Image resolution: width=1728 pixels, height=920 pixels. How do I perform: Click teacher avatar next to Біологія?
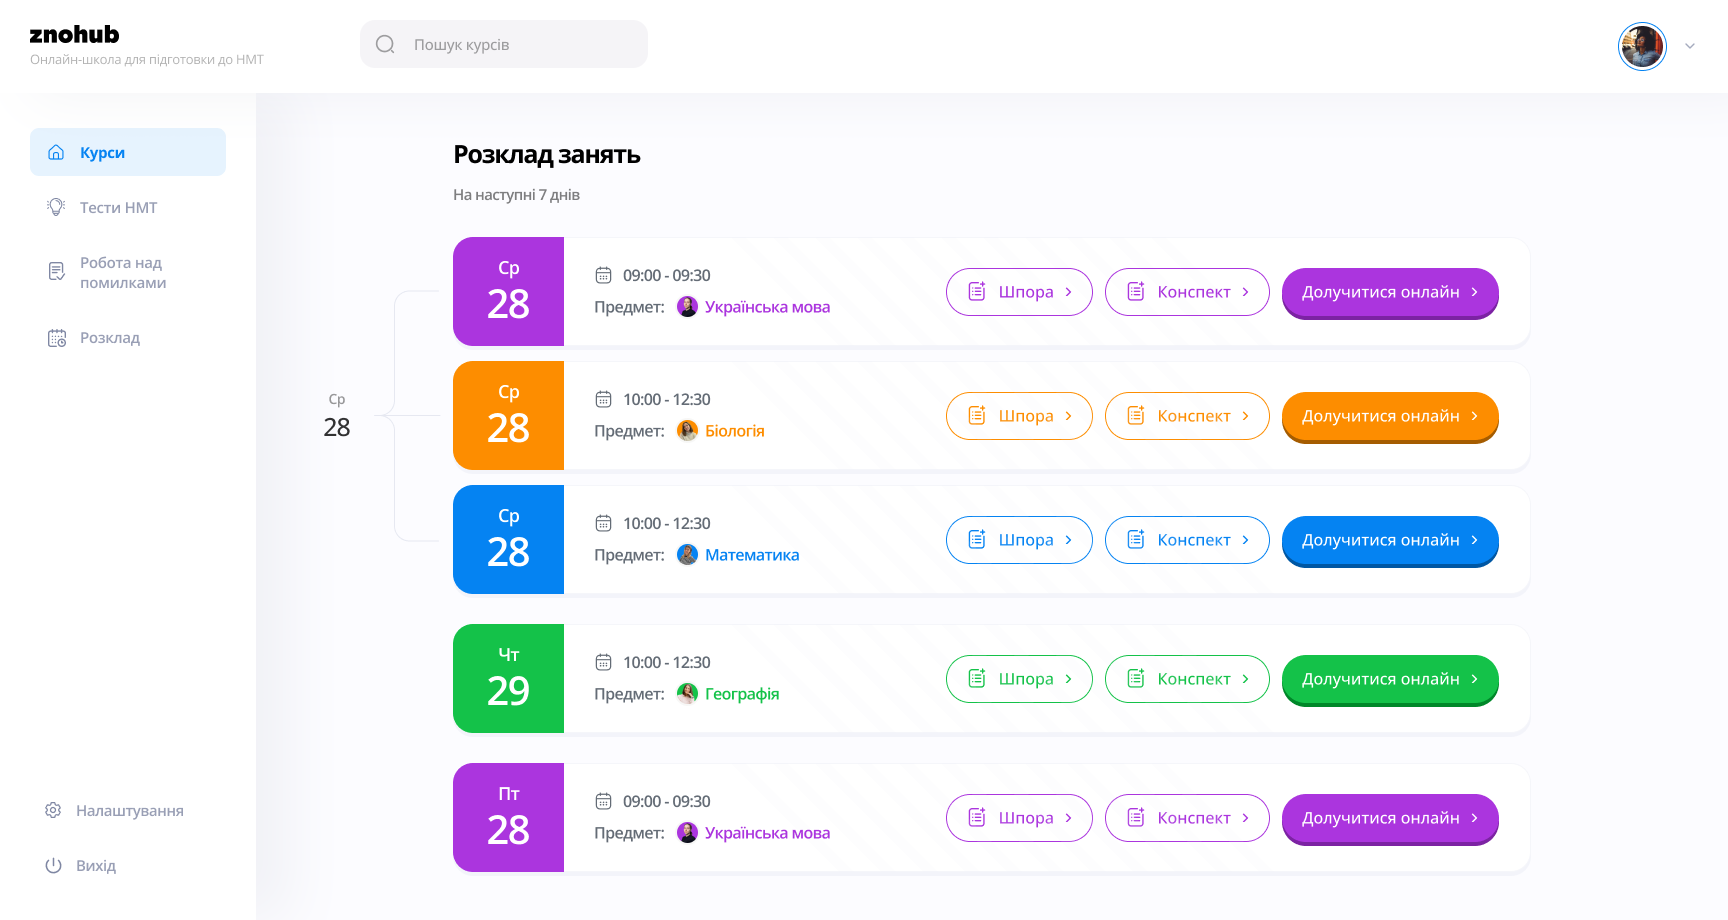click(687, 431)
